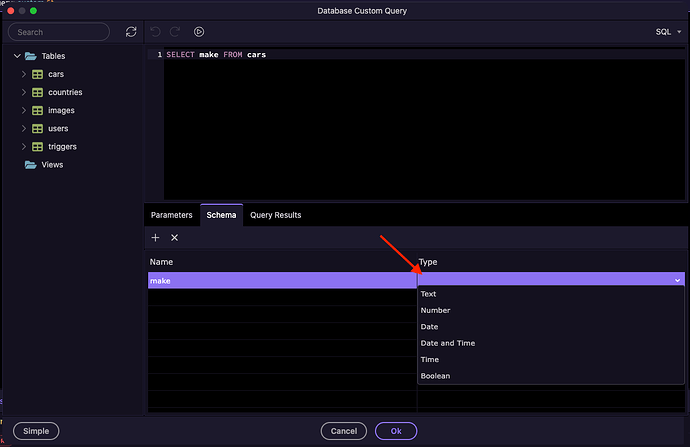Screen dimensions: 690x447
Task: Select the Schema tab
Action: tap(221, 215)
